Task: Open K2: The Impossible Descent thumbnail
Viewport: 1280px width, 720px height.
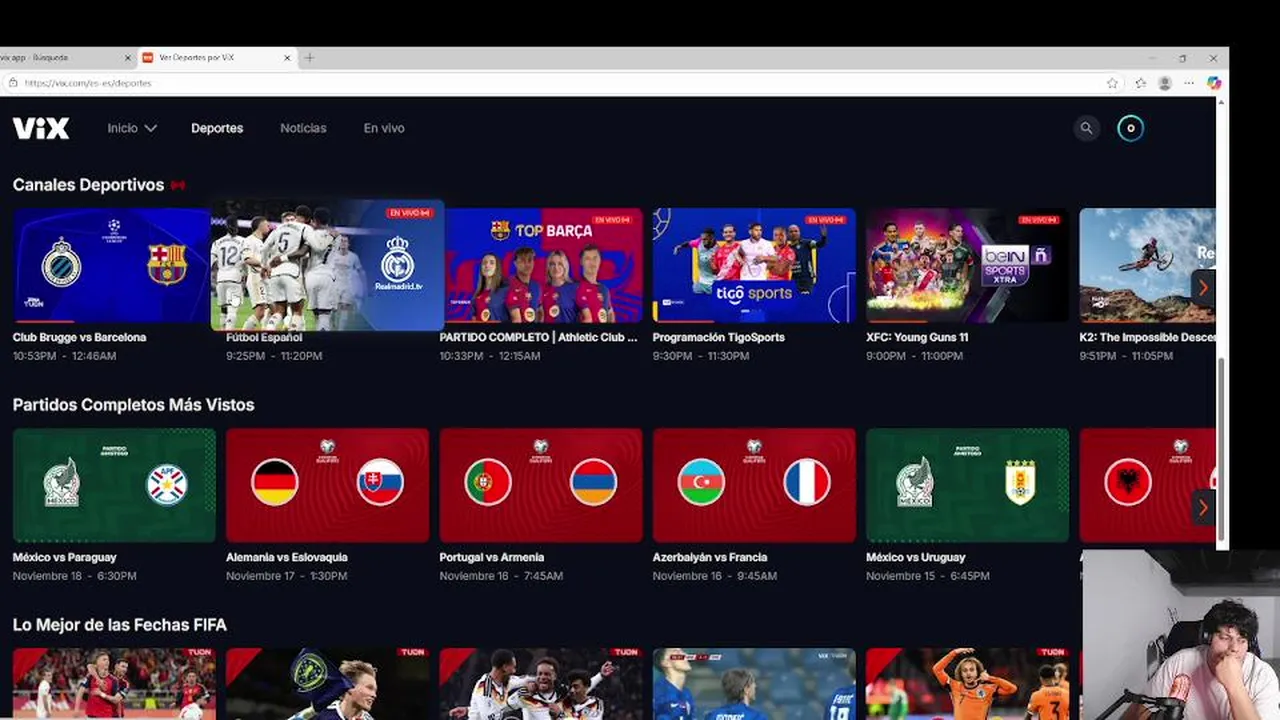Action: [1147, 265]
